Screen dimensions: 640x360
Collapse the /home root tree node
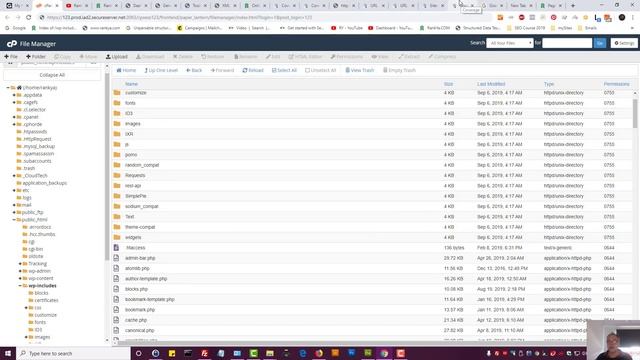click(x=8, y=88)
